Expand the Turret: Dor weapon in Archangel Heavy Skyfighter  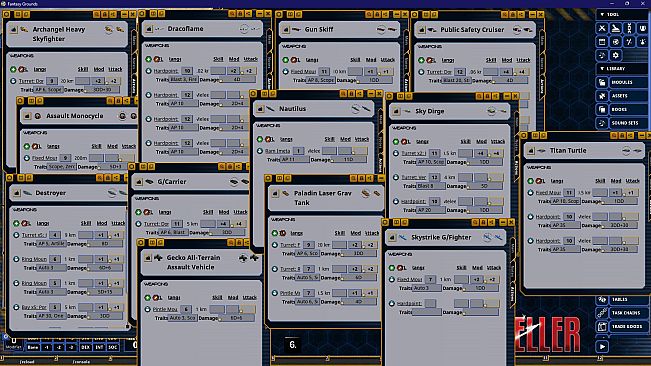[x=13, y=81]
